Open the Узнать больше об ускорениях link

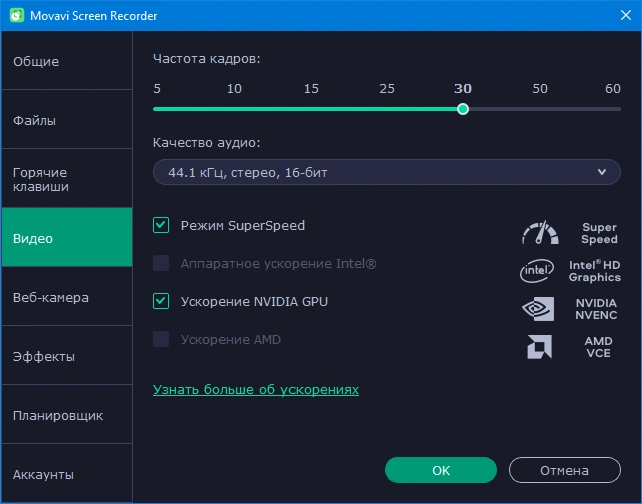pos(256,389)
